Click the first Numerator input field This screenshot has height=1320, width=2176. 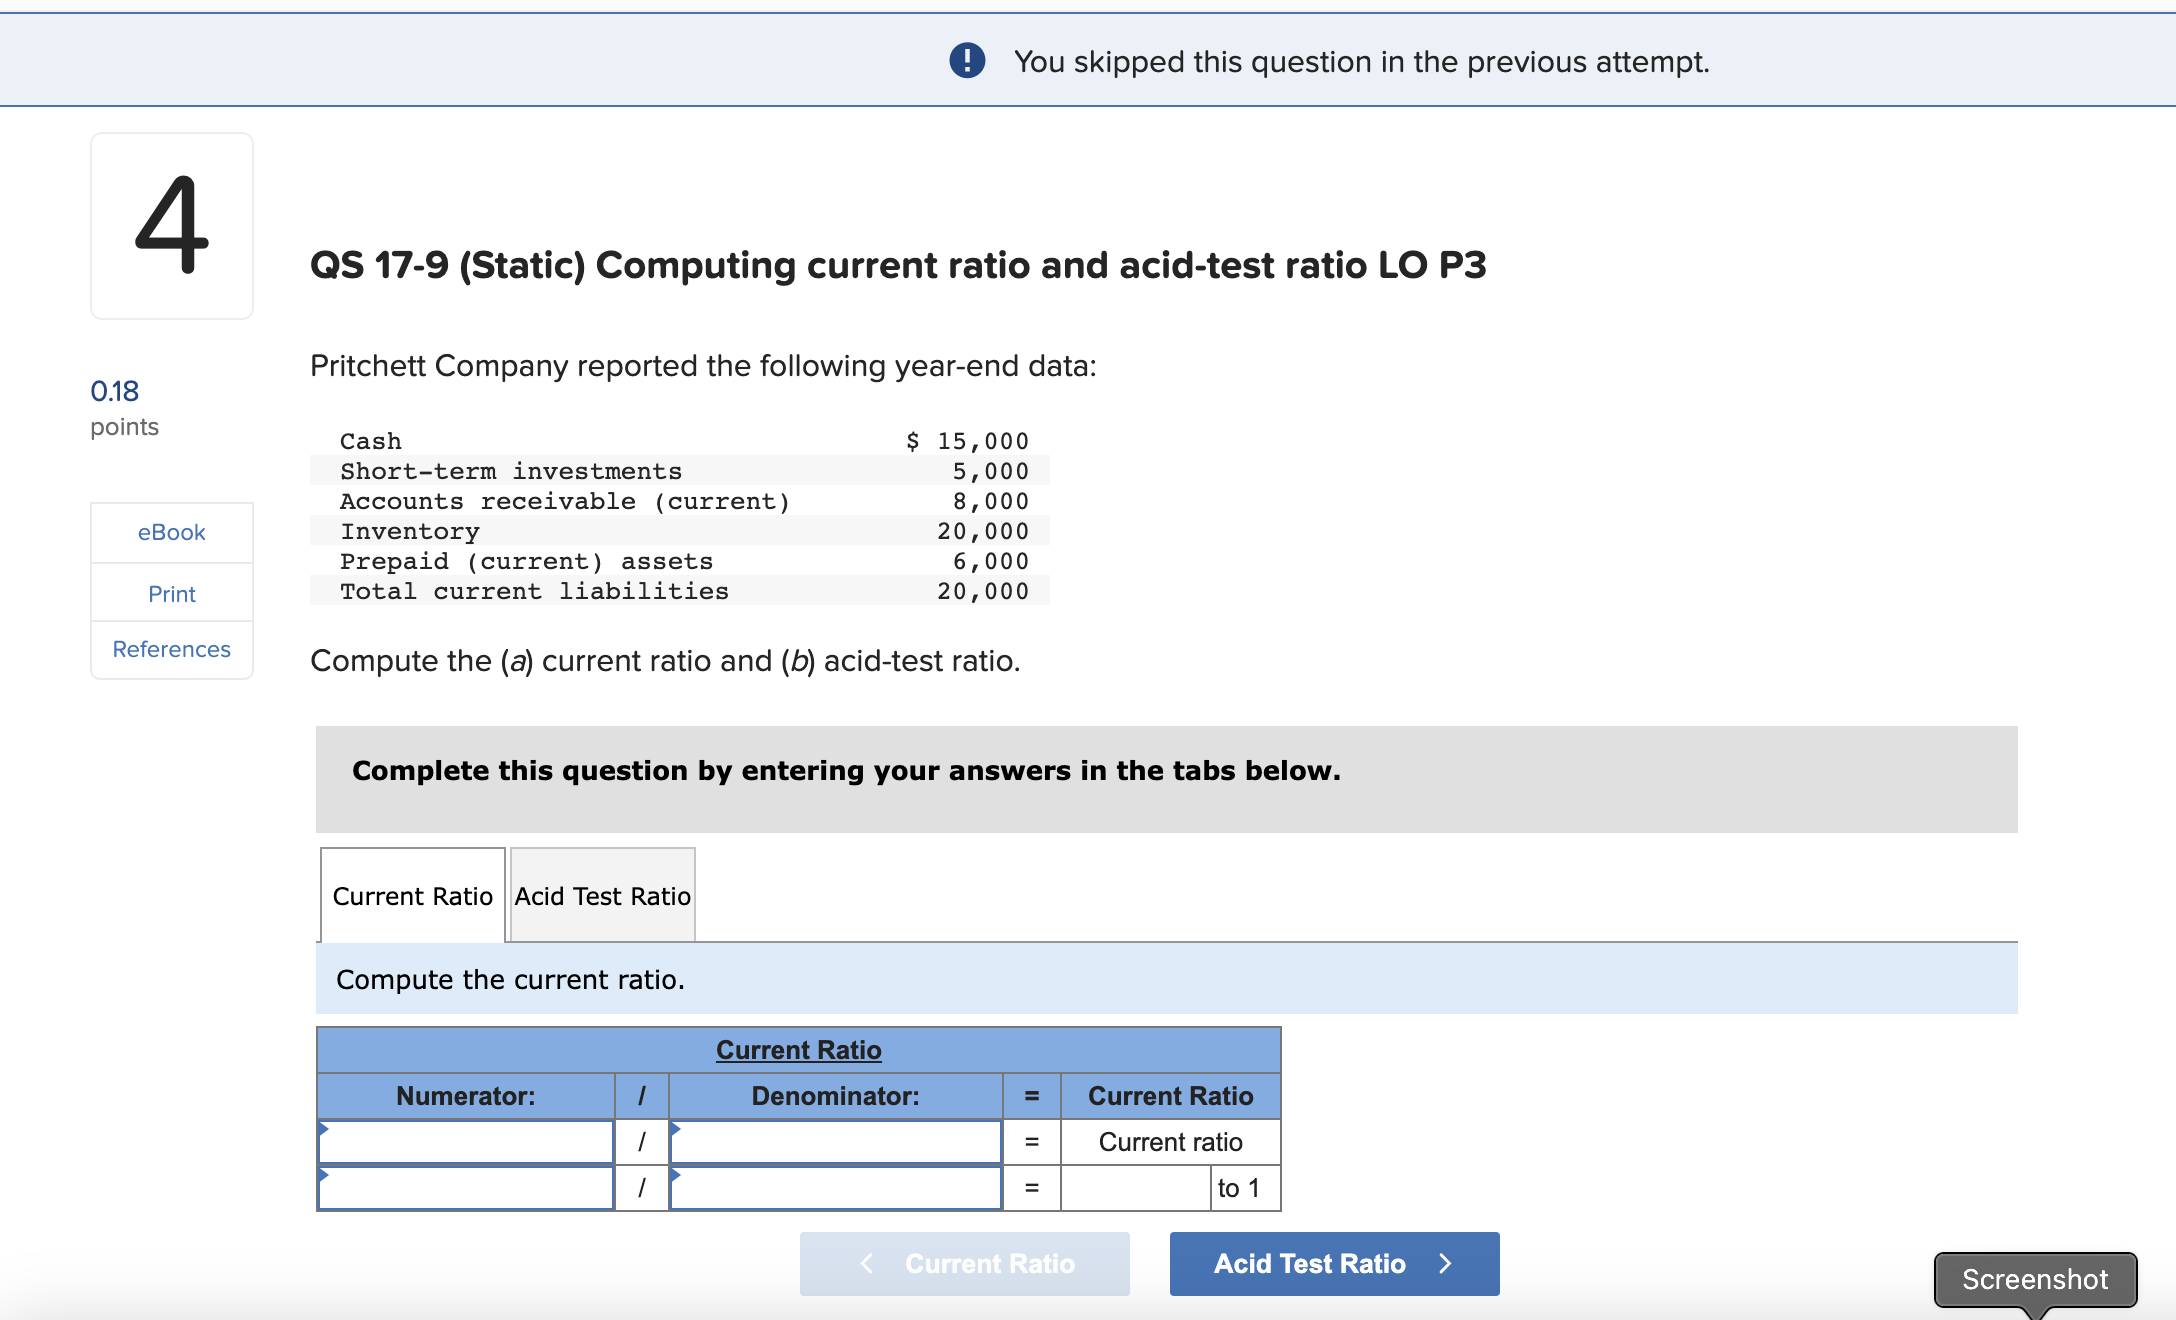pos(465,1141)
